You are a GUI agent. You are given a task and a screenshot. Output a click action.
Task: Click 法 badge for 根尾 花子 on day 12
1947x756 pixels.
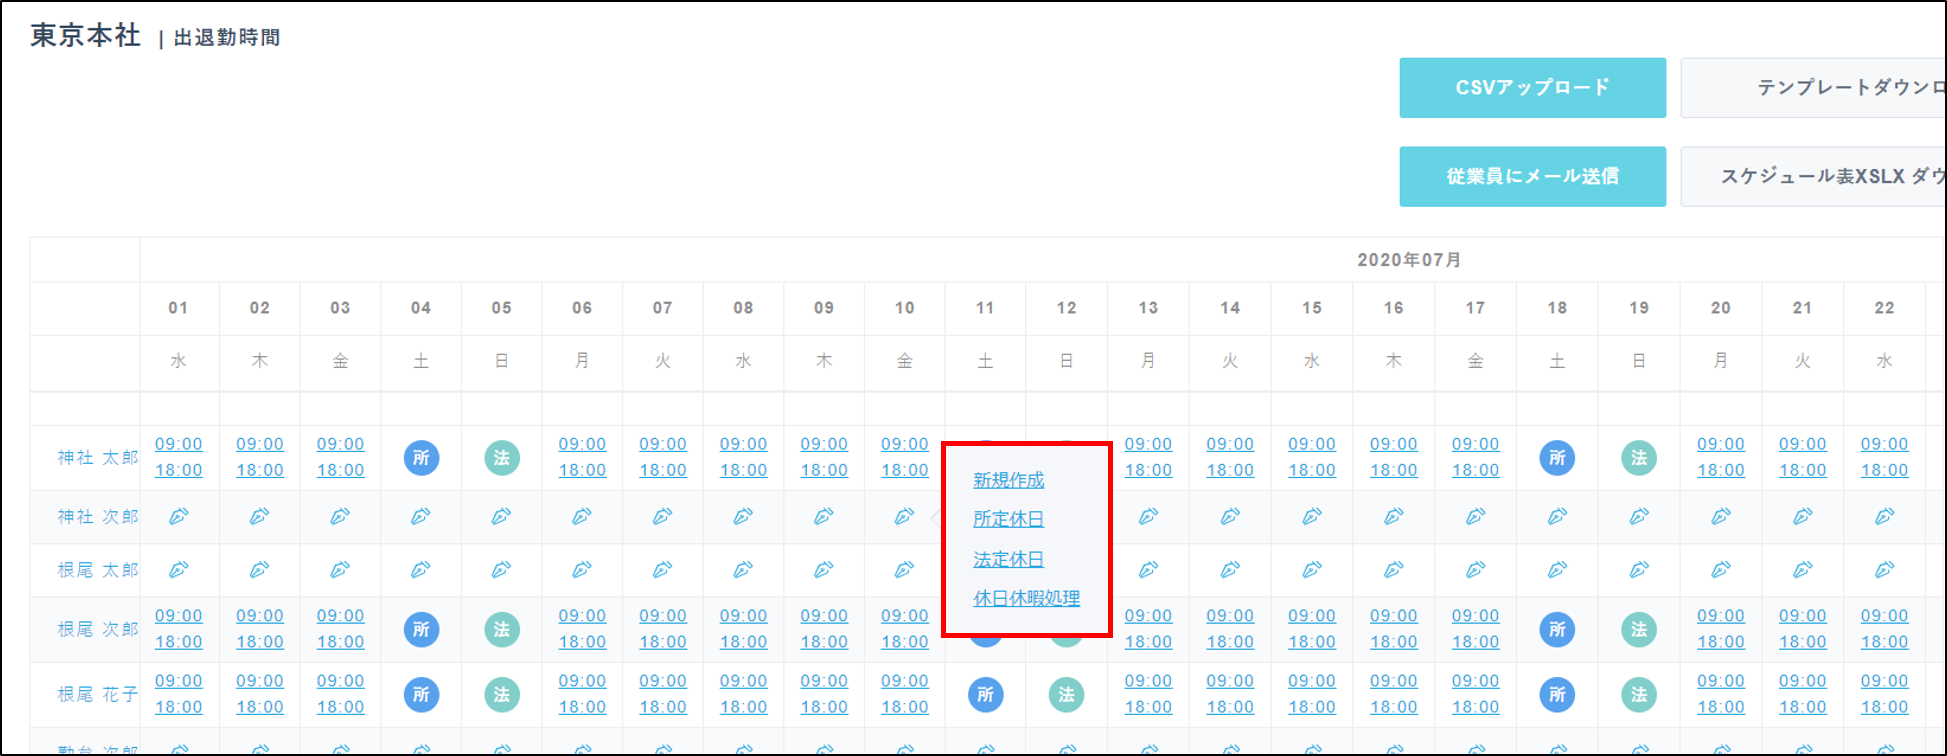click(x=1066, y=695)
